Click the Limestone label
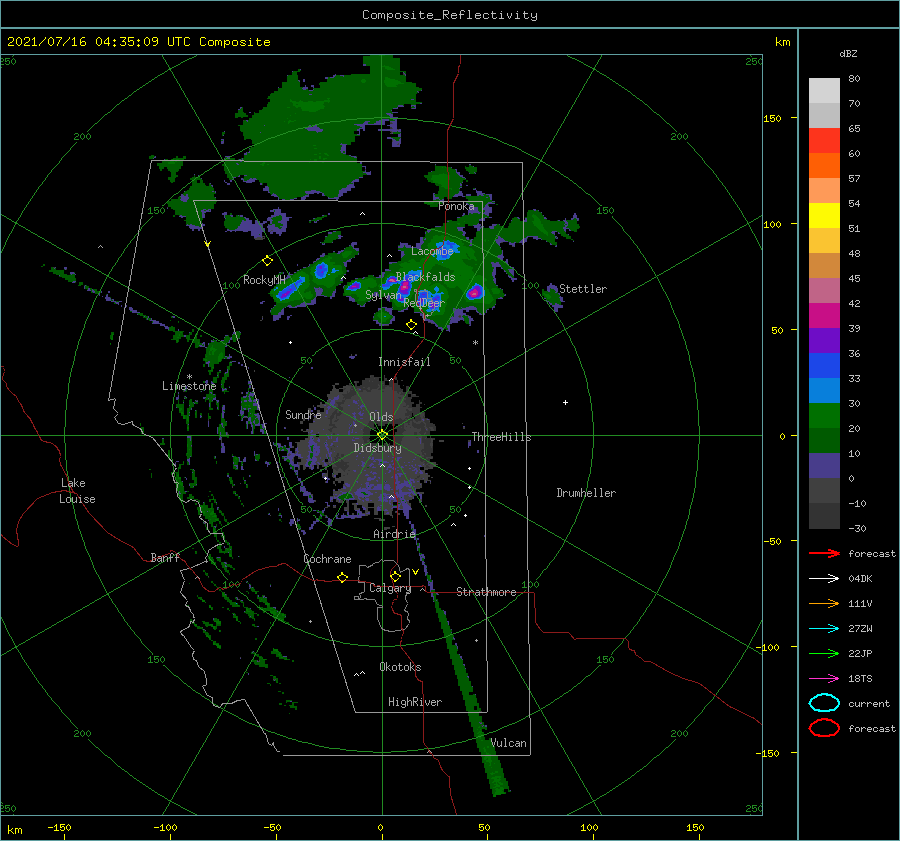900x841 pixels. pos(189,386)
